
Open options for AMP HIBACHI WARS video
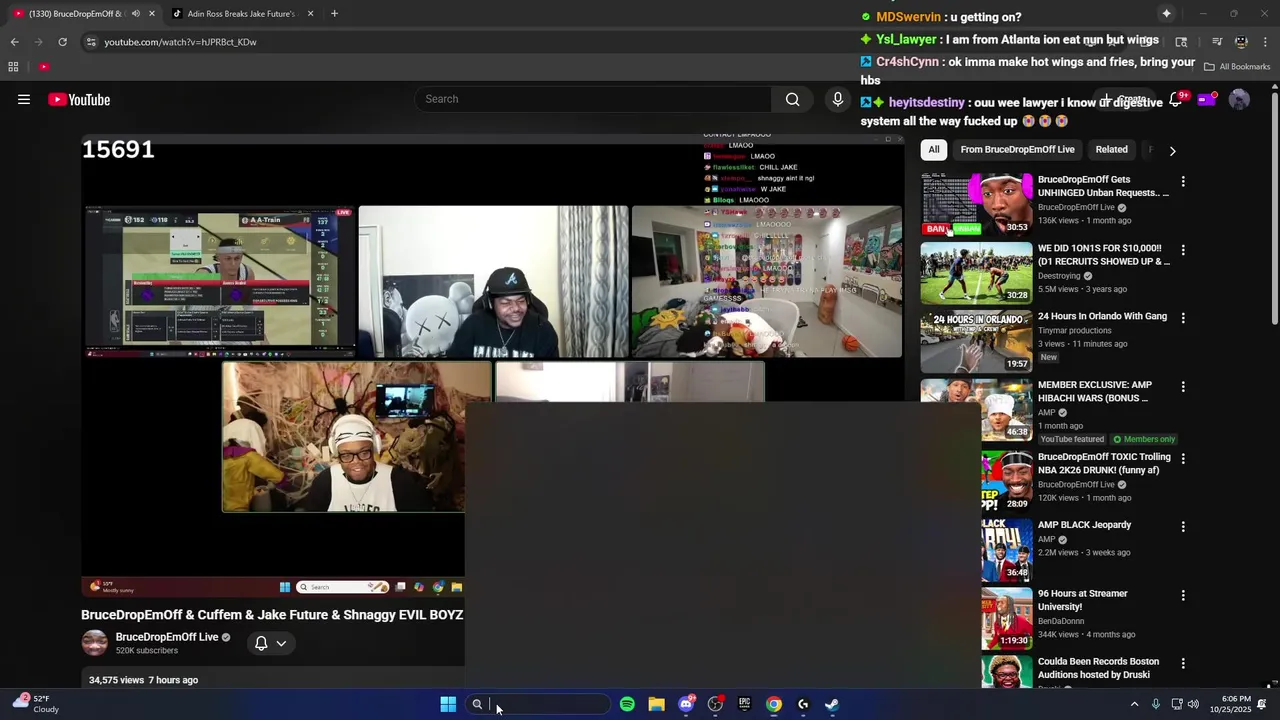pos(1183,387)
